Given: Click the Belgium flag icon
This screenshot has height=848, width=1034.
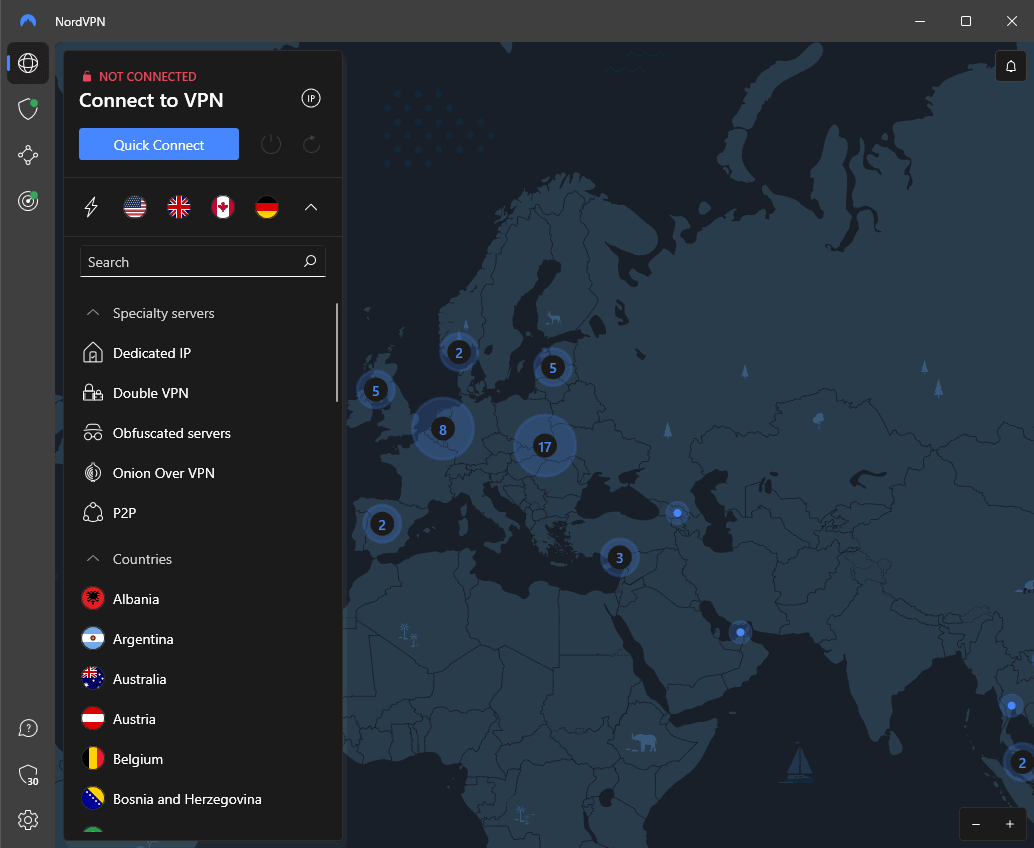Looking at the screenshot, I should tap(93, 759).
